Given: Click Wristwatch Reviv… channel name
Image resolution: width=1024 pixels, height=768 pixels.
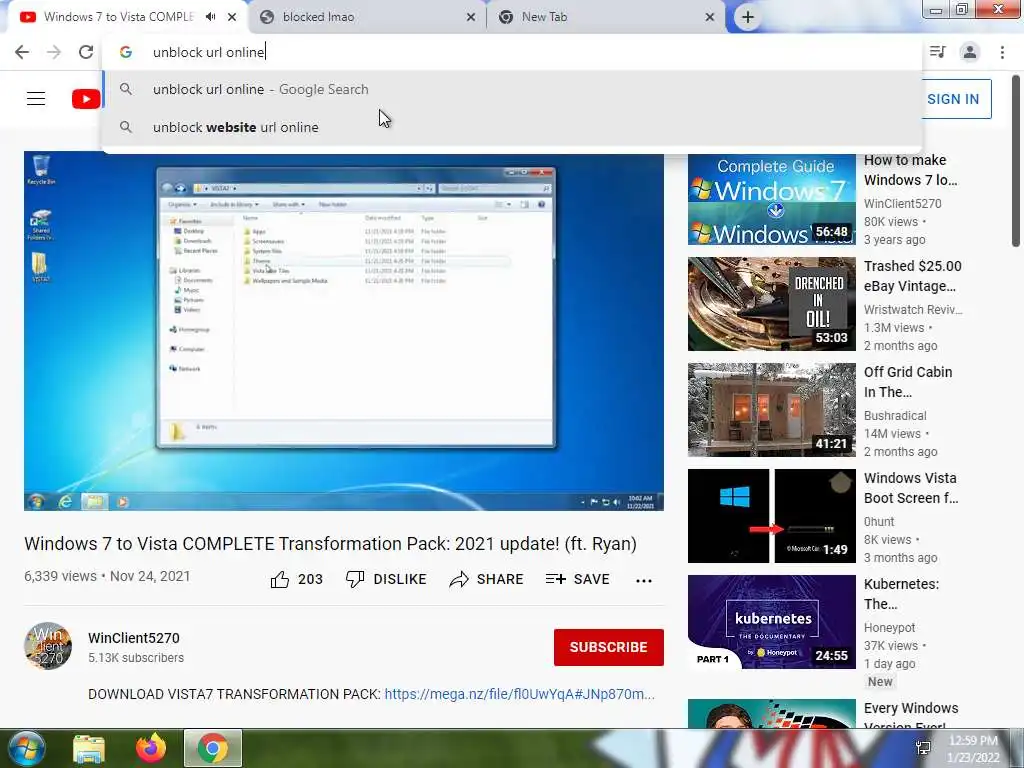Looking at the screenshot, I should [x=913, y=310].
